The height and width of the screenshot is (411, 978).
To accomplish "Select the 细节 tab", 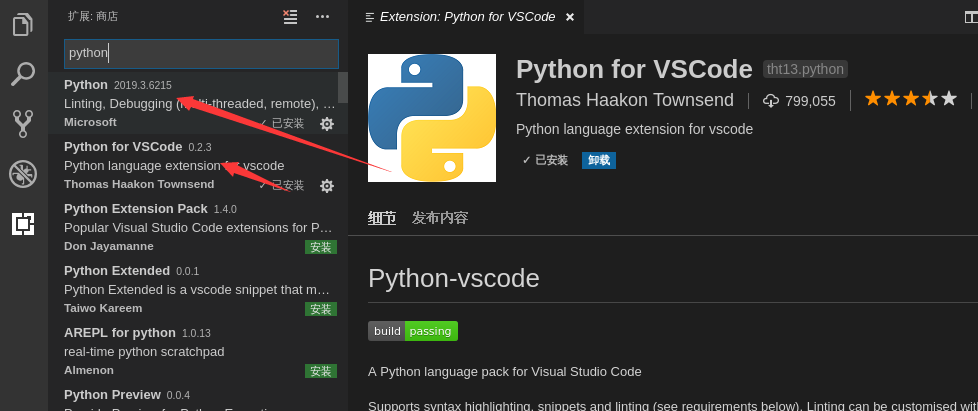I will click(x=382, y=218).
